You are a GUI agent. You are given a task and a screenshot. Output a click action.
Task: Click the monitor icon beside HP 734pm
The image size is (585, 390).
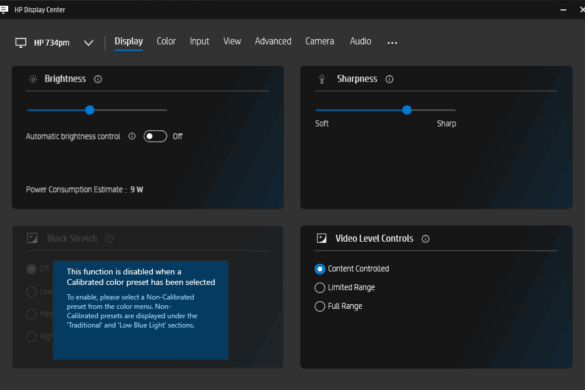(21, 43)
